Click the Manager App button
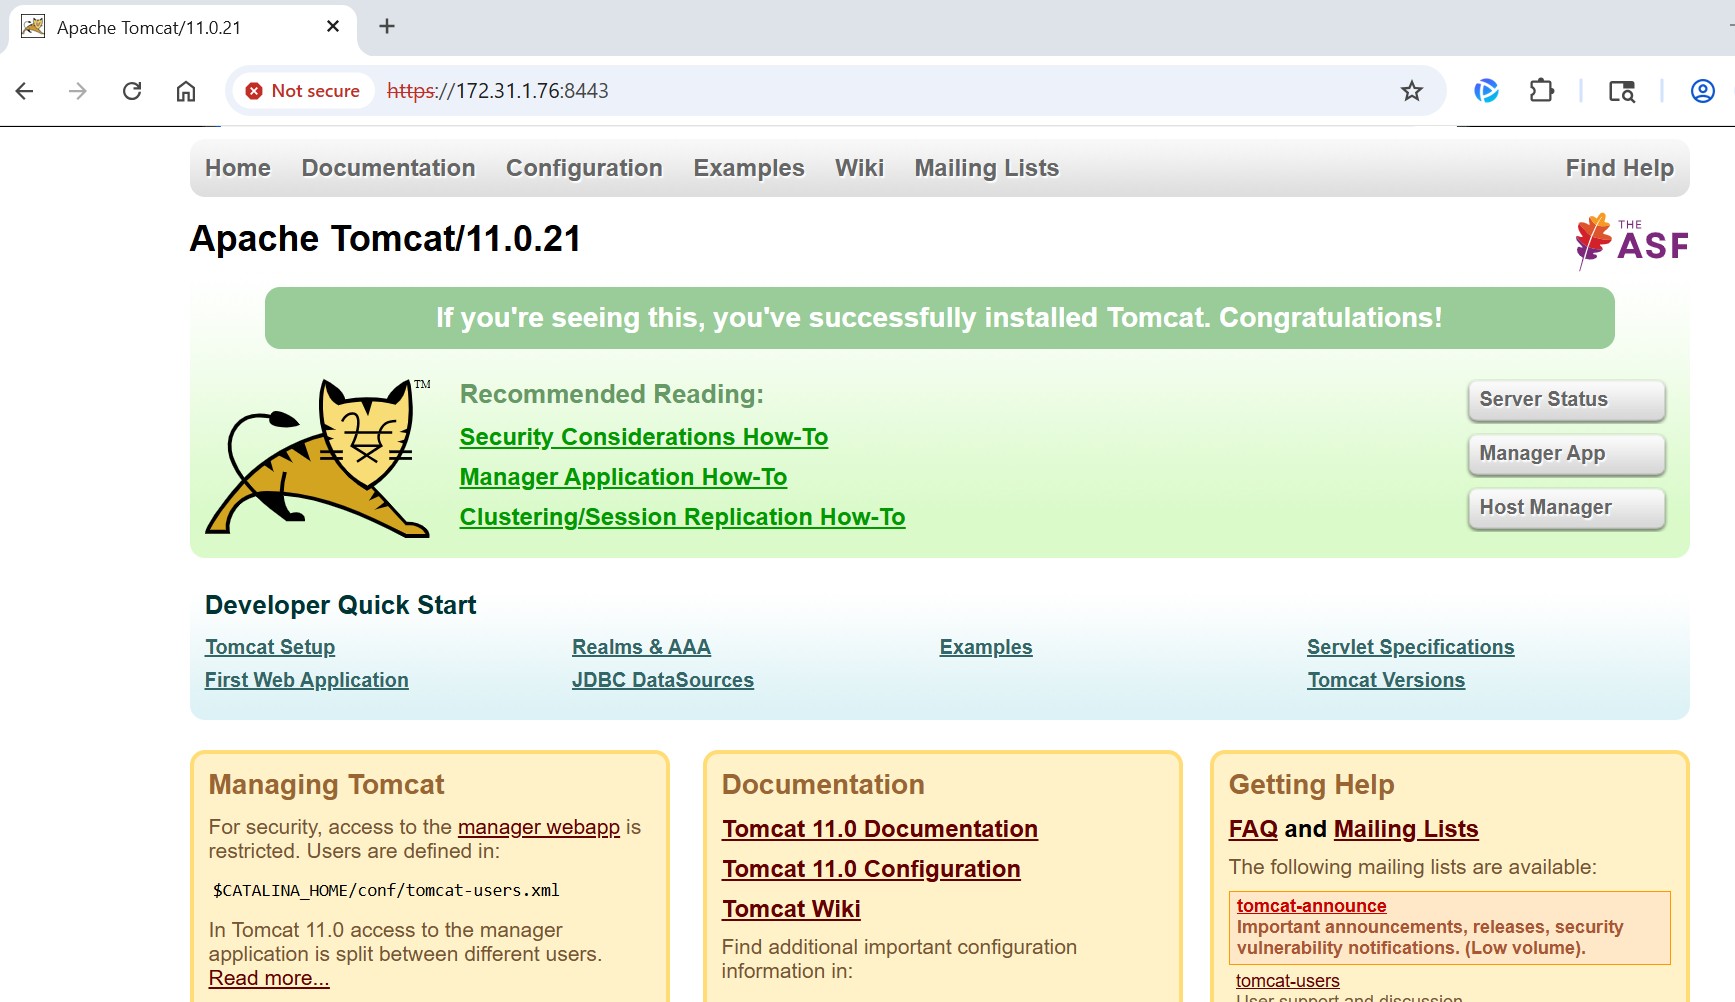Viewport: 1735px width, 1002px height. coord(1566,454)
